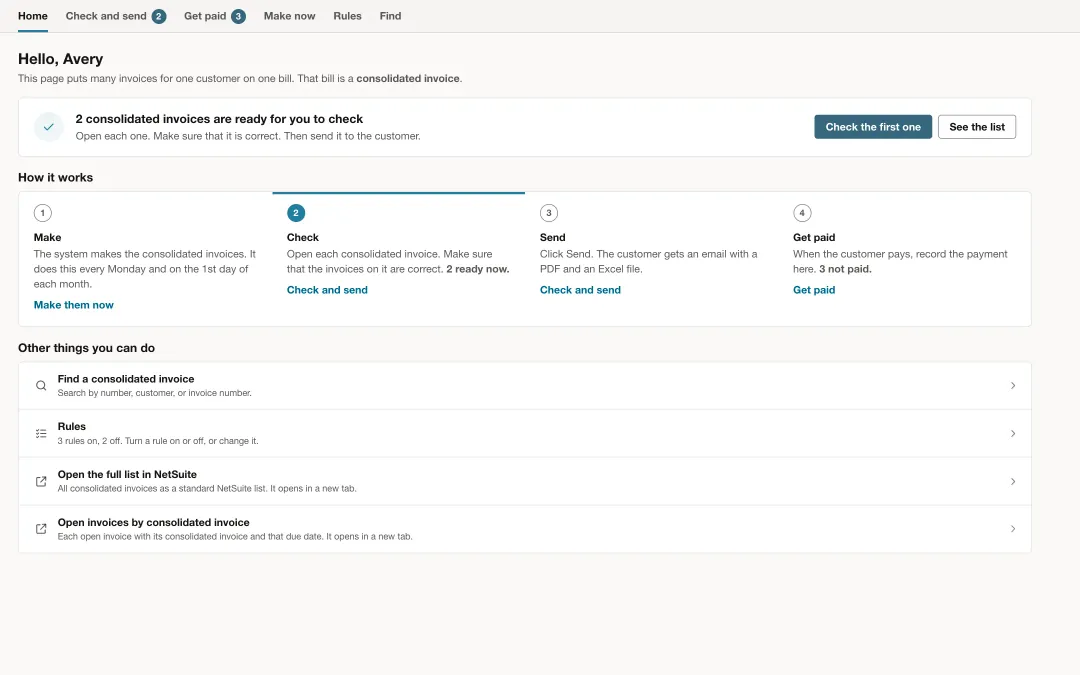Open the Rules row chevron arrow
The width and height of the screenshot is (1080, 675).
click(1013, 433)
